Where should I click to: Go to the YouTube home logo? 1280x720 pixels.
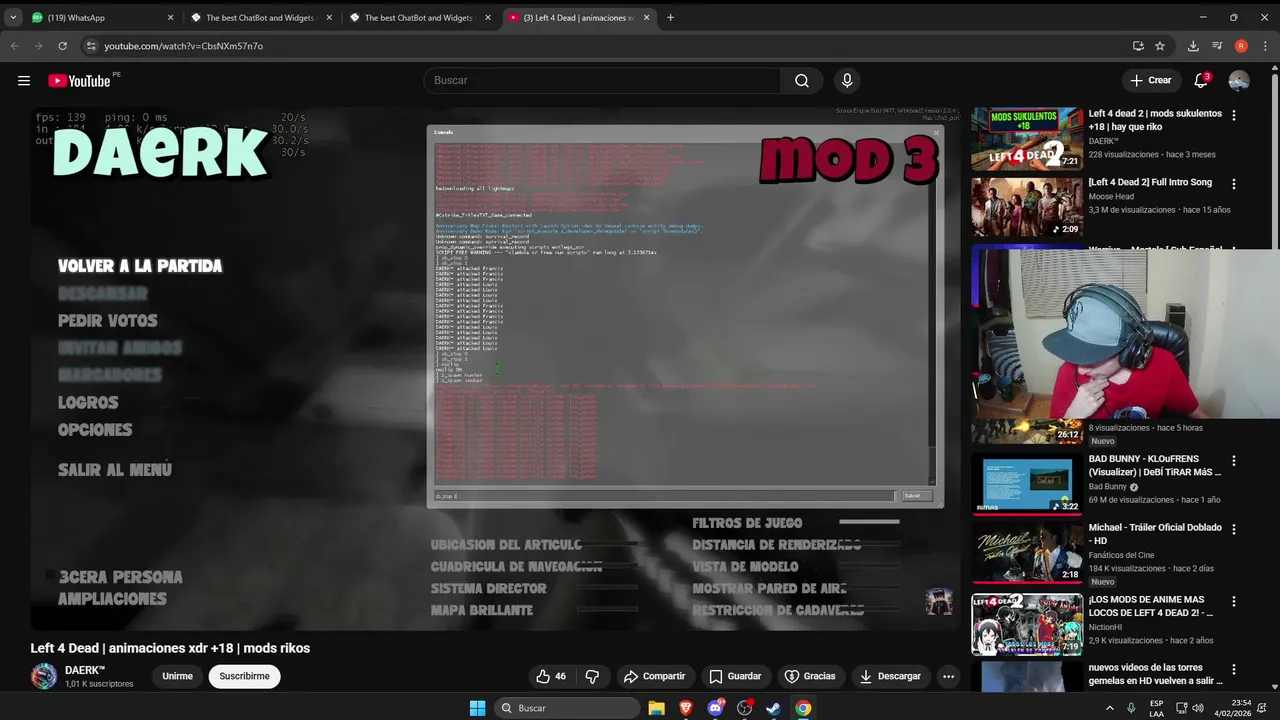point(79,81)
